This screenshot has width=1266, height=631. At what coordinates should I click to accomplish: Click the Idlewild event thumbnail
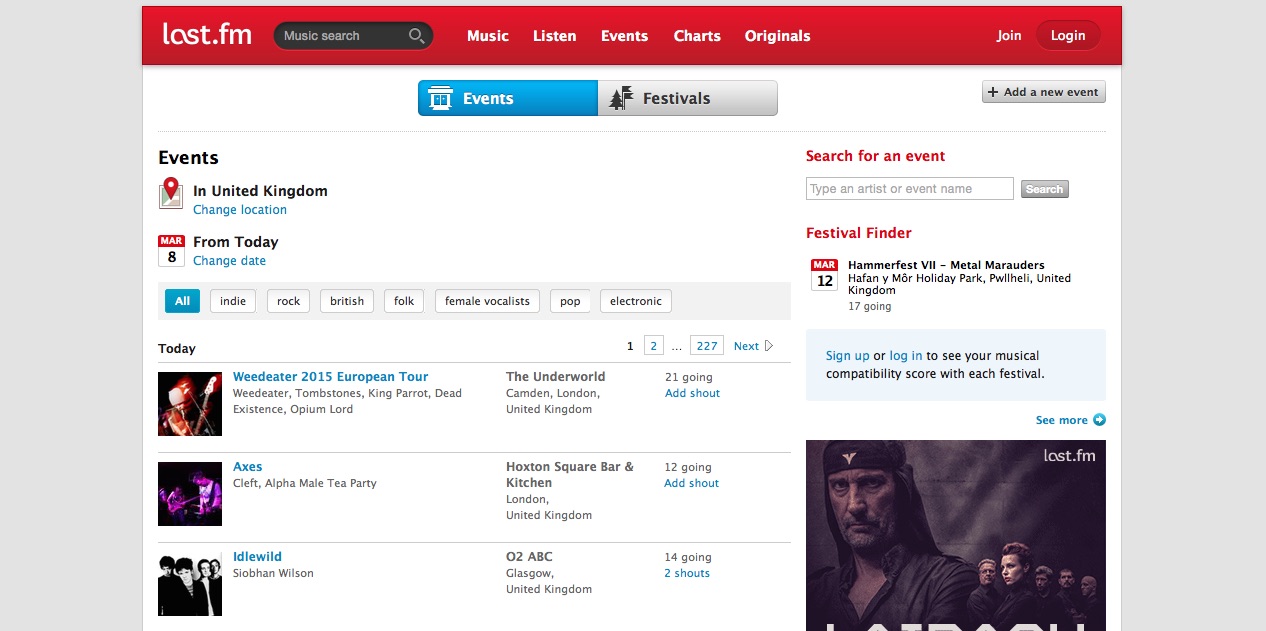tap(190, 584)
